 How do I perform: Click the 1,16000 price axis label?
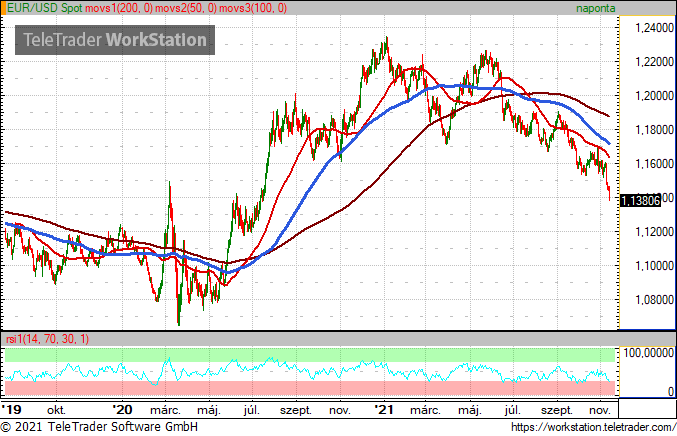coord(654,164)
